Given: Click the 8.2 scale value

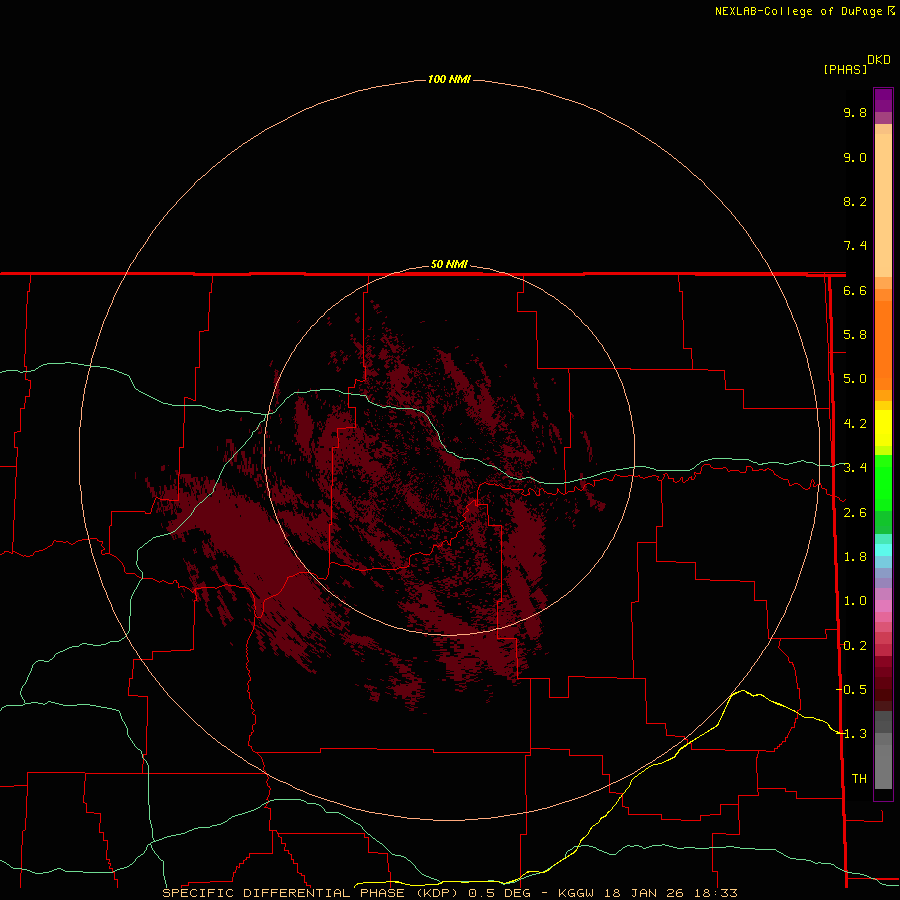Looking at the screenshot, I should coord(855,201).
